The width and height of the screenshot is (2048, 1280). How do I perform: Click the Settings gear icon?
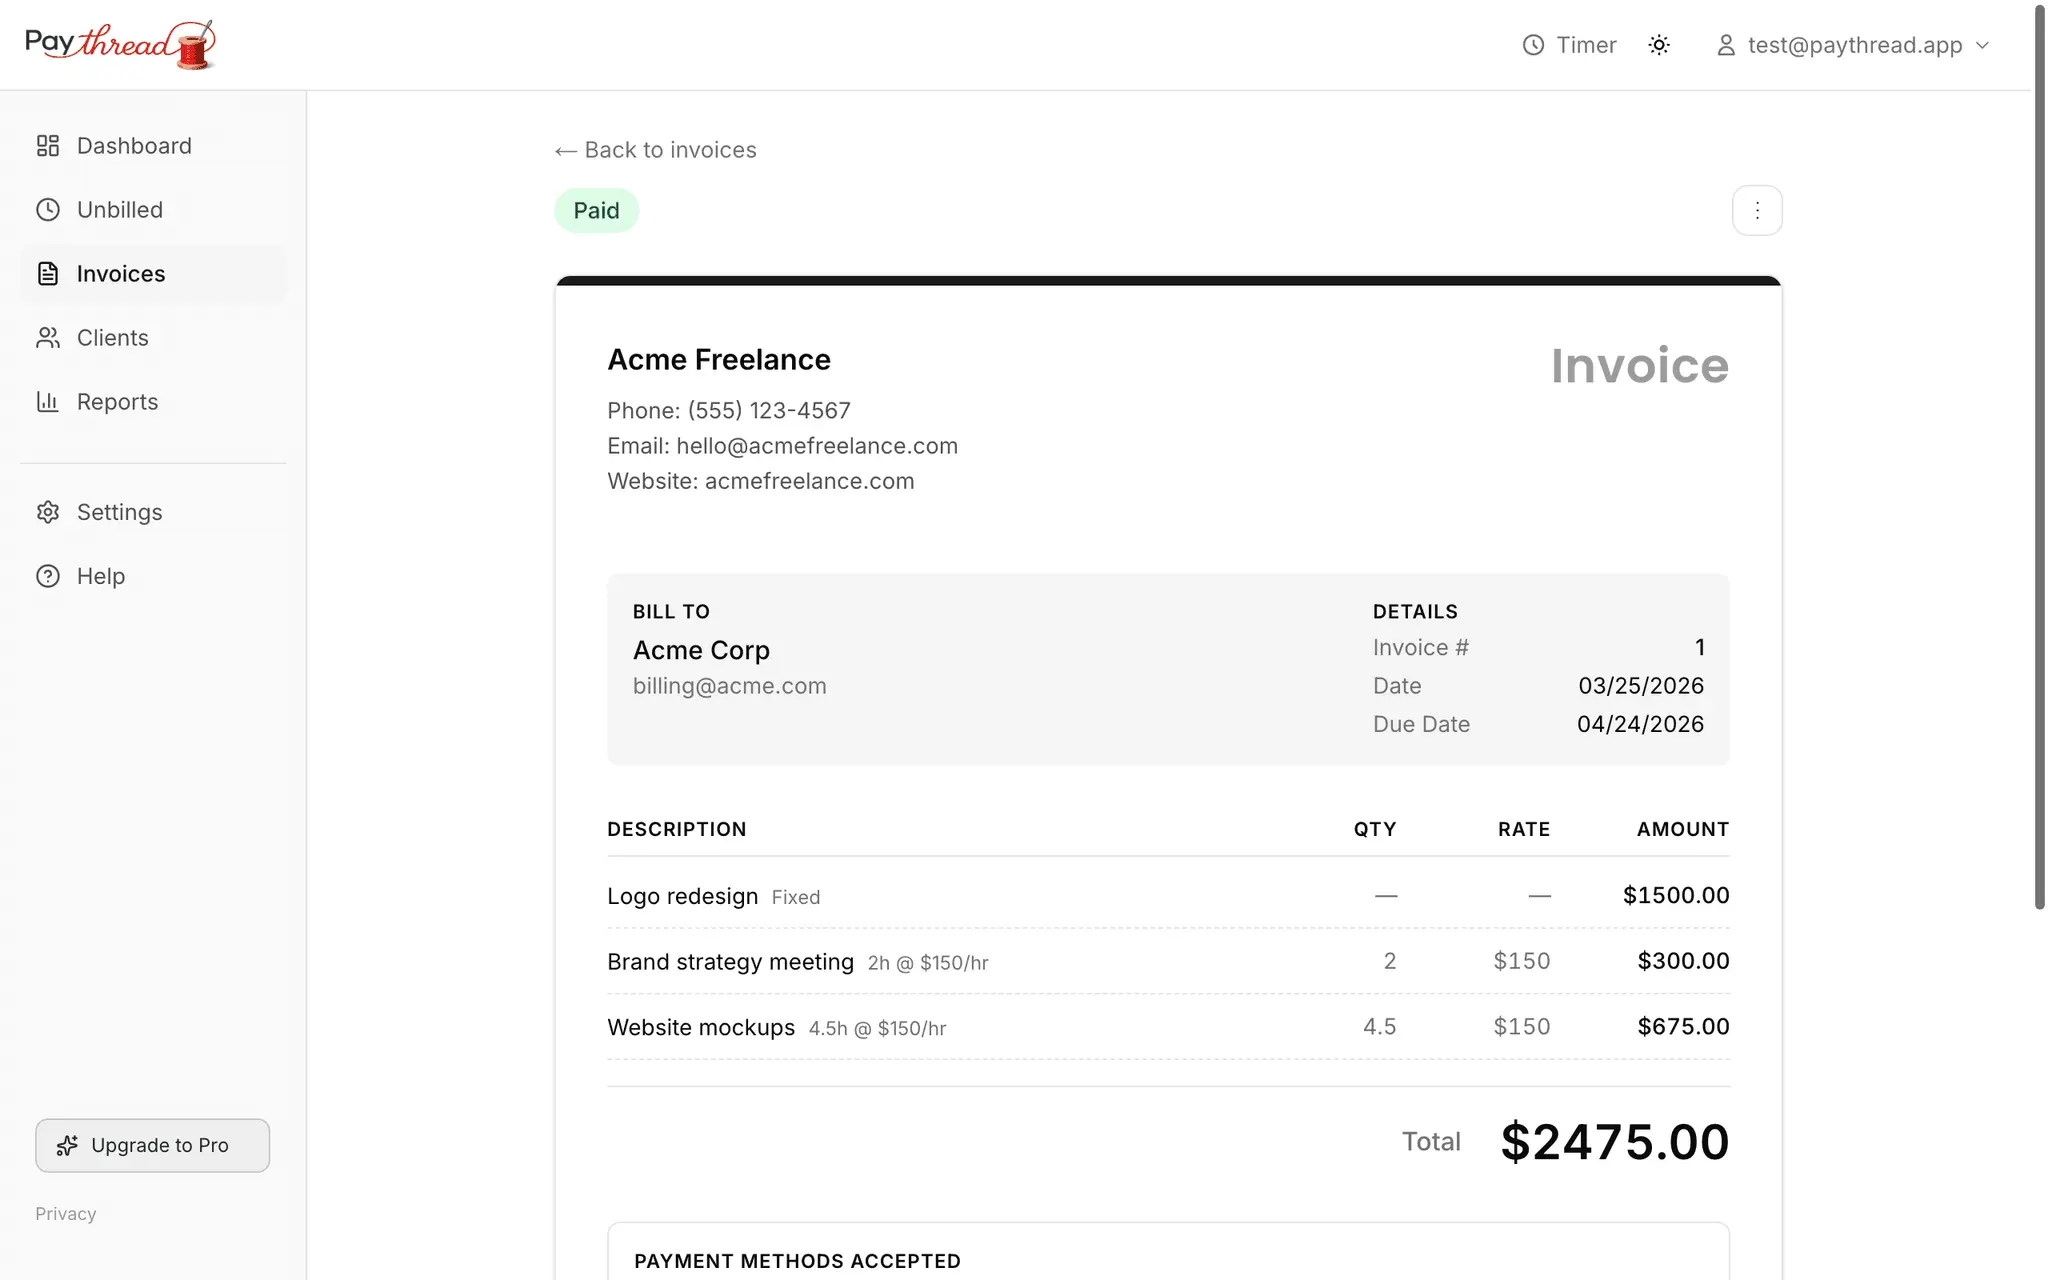[x=48, y=512]
